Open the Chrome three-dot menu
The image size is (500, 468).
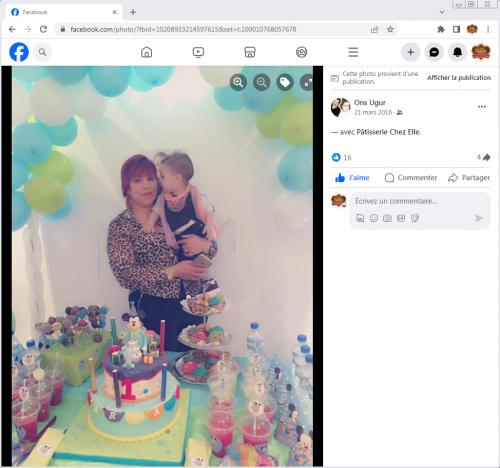pyautogui.click(x=488, y=29)
